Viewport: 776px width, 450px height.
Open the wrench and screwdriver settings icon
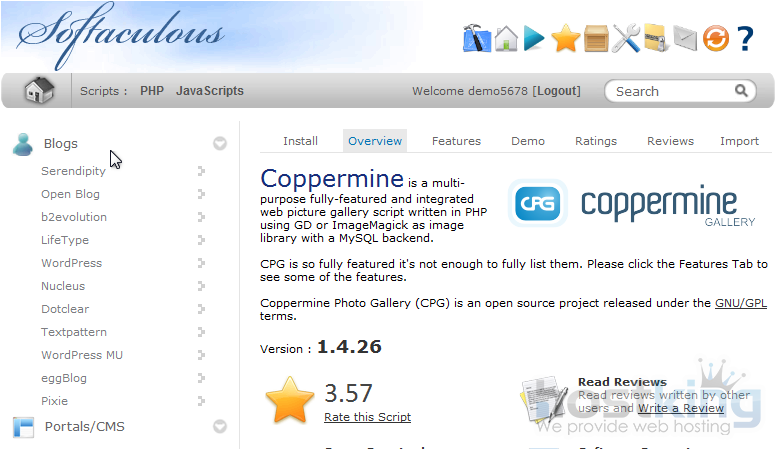[626, 39]
